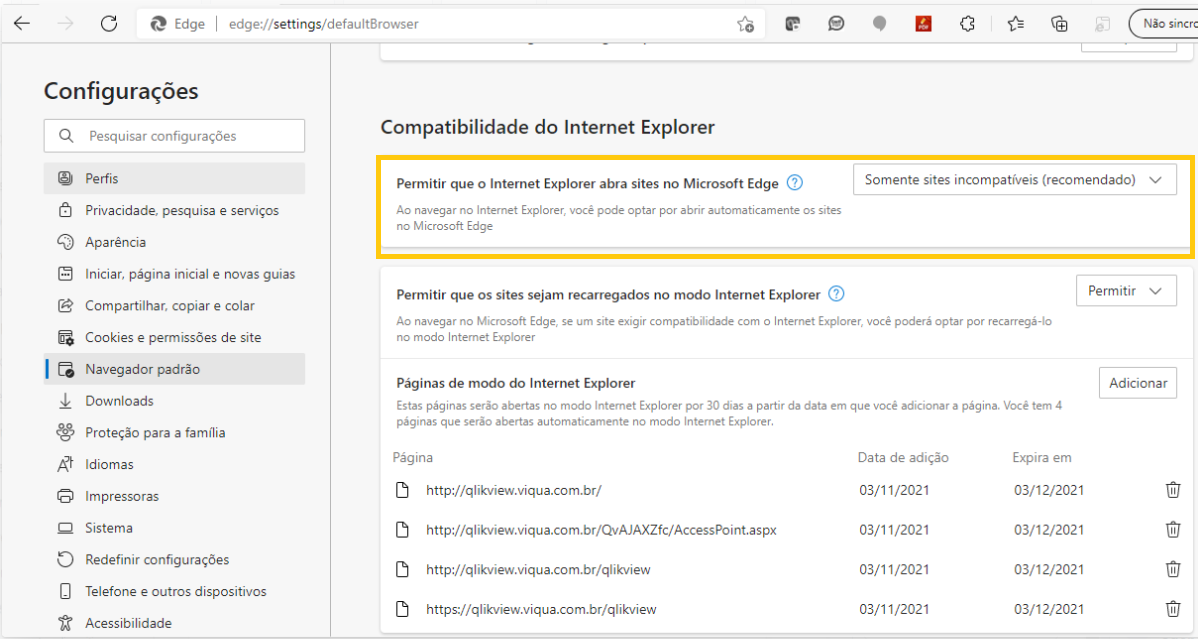Open Perfis settings section
Screen dimensions: 1198x642
tap(174, 178)
